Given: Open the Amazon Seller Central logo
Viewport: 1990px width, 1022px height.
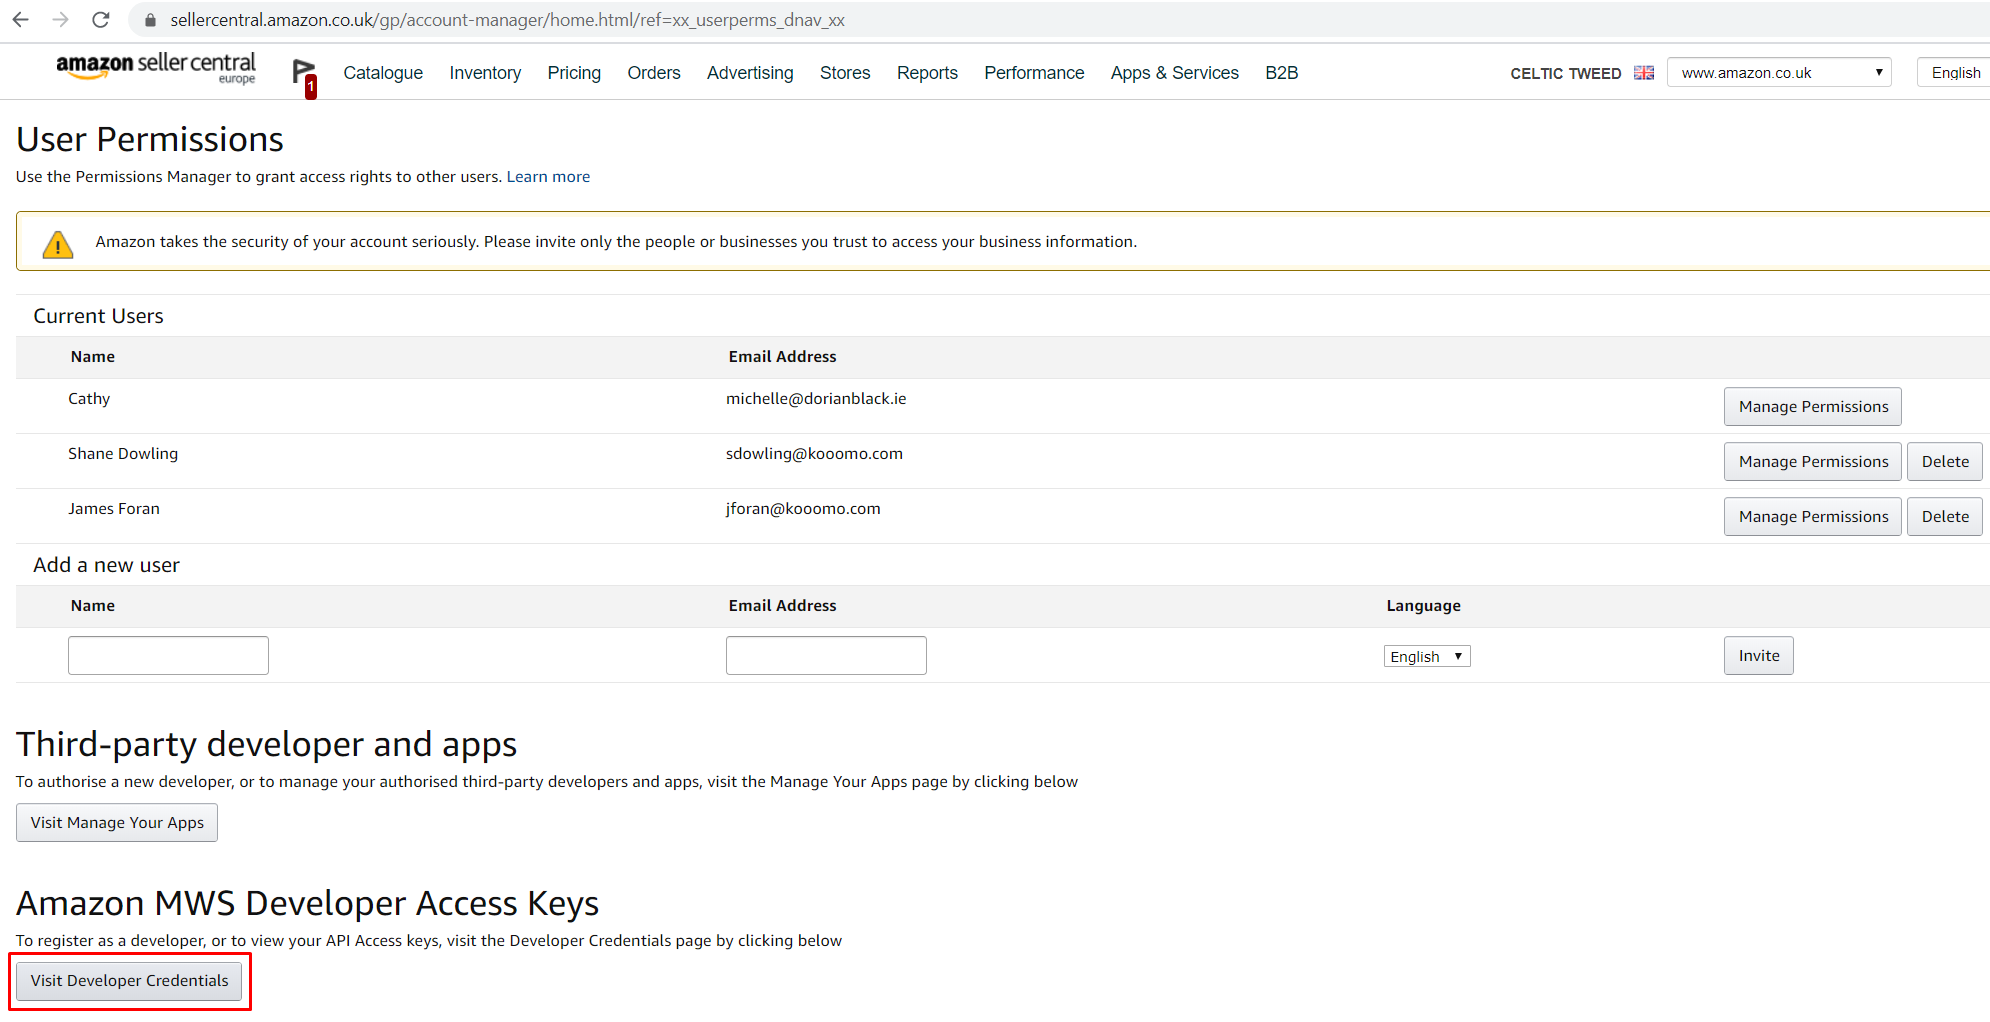Looking at the screenshot, I should click(x=156, y=69).
